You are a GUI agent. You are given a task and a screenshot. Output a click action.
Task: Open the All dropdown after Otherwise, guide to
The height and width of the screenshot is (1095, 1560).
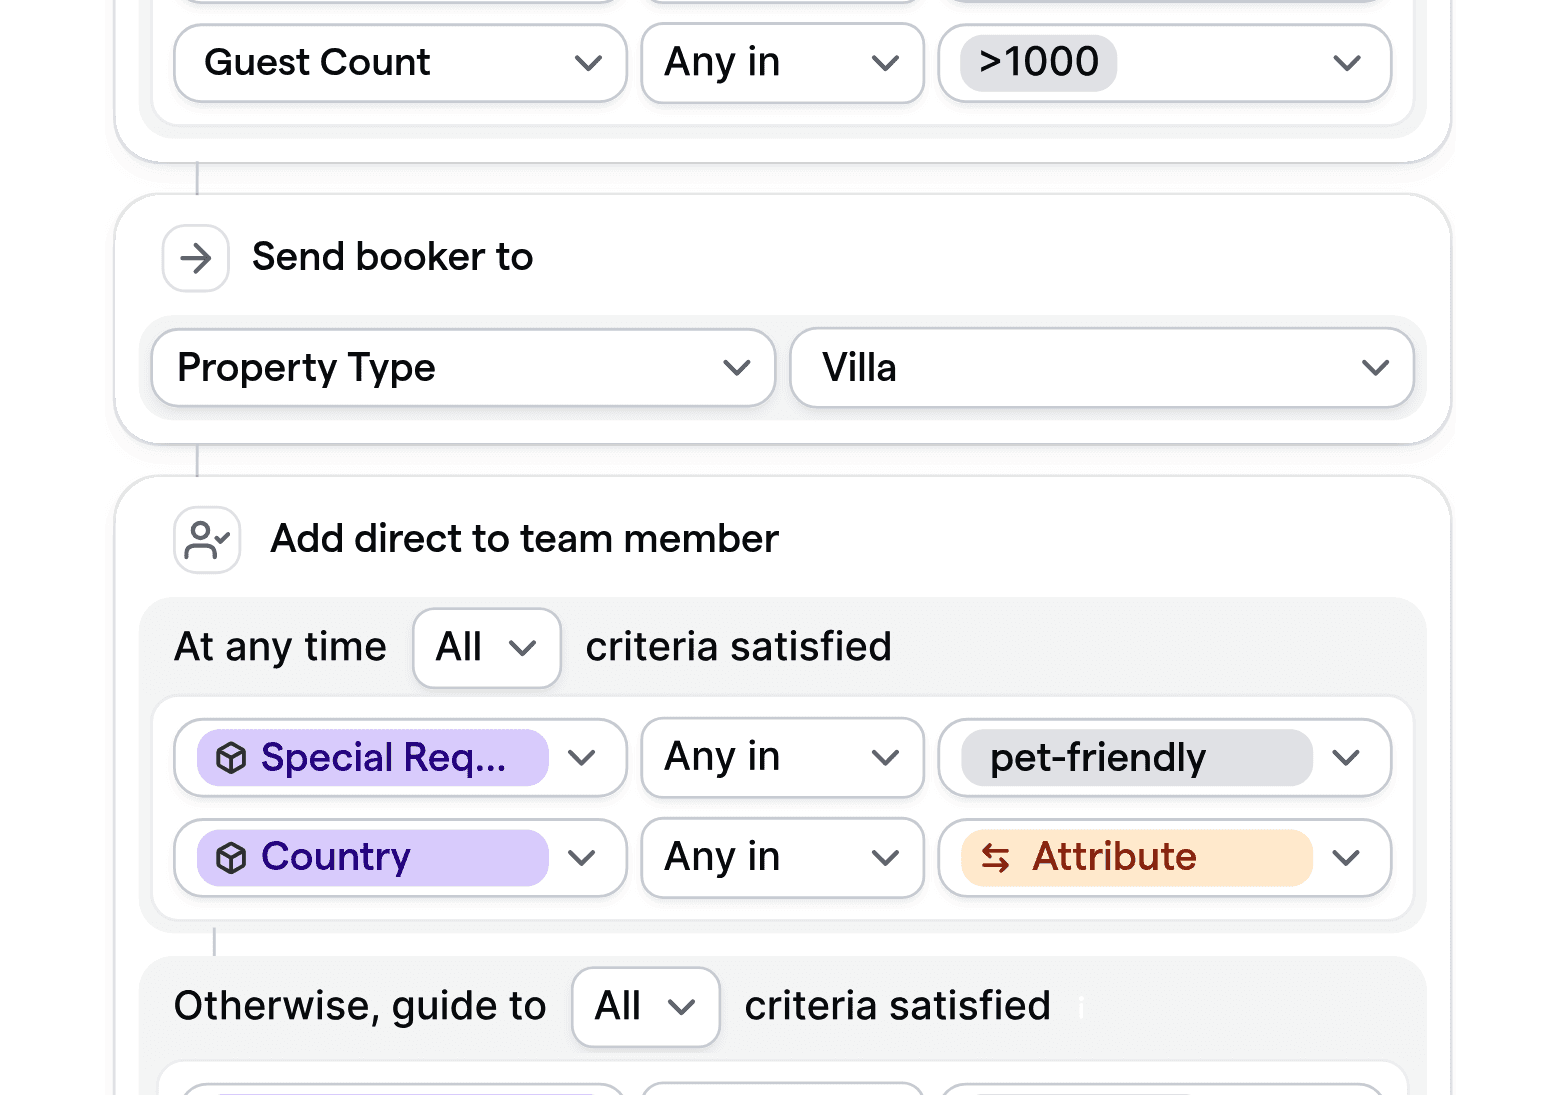645,1007
